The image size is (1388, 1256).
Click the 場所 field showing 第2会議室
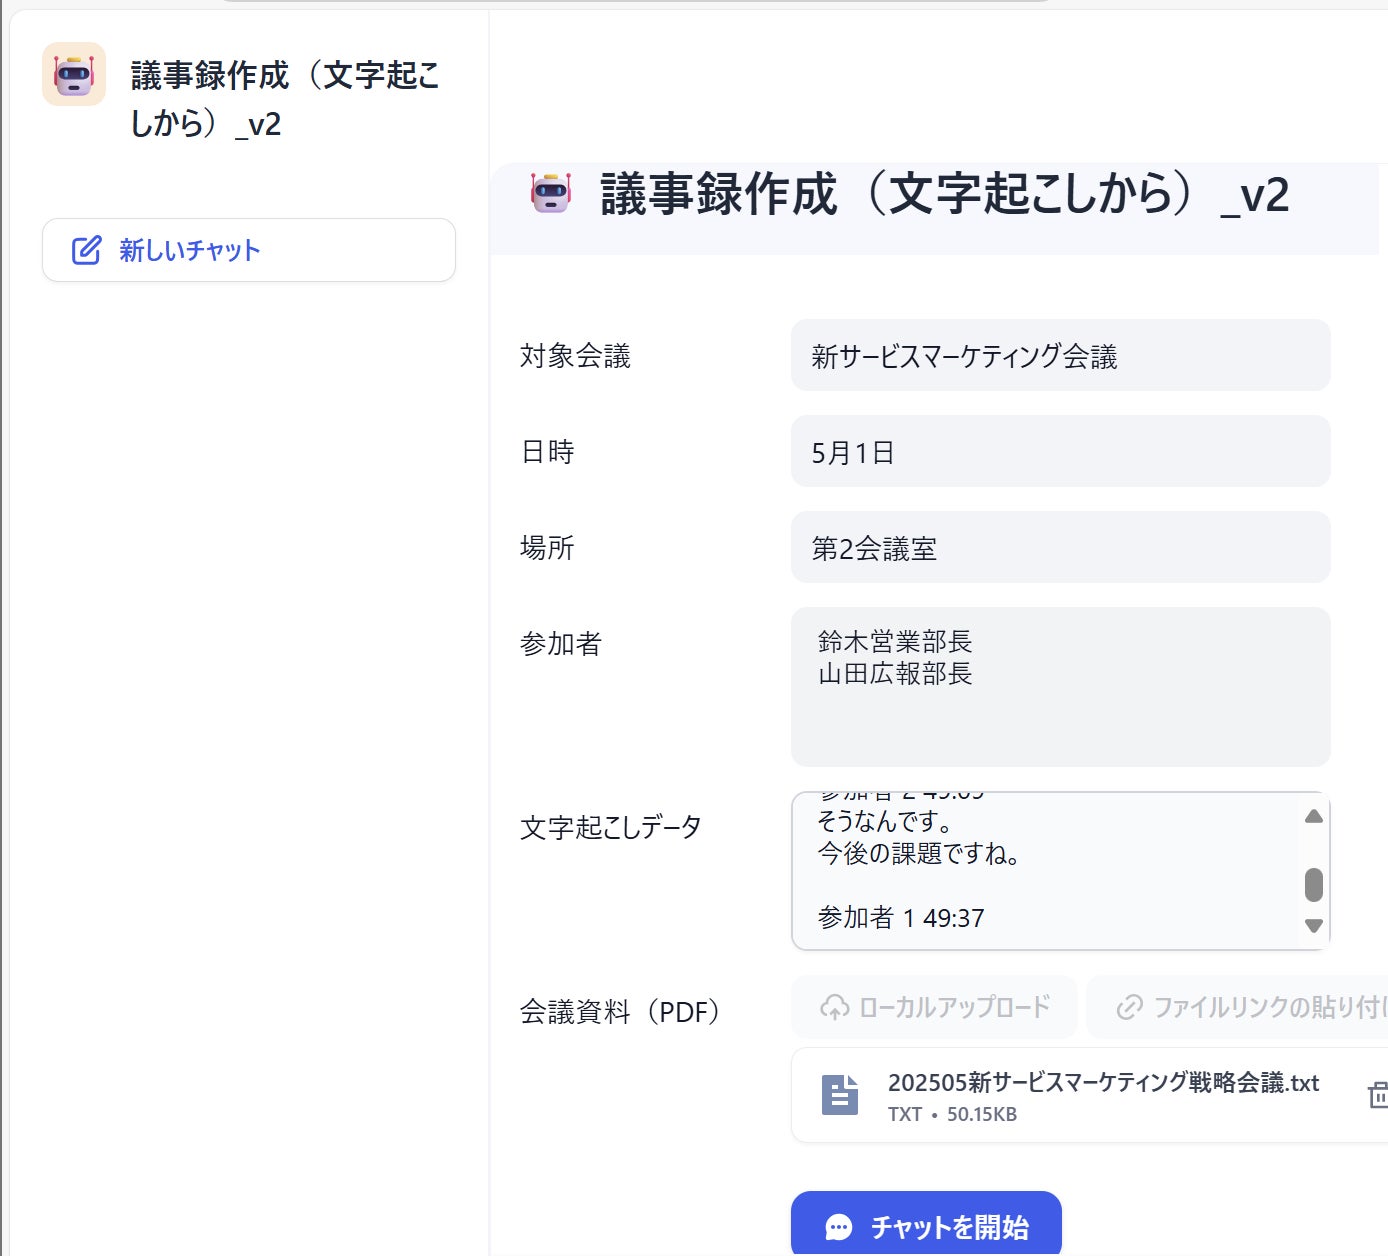tap(1060, 547)
